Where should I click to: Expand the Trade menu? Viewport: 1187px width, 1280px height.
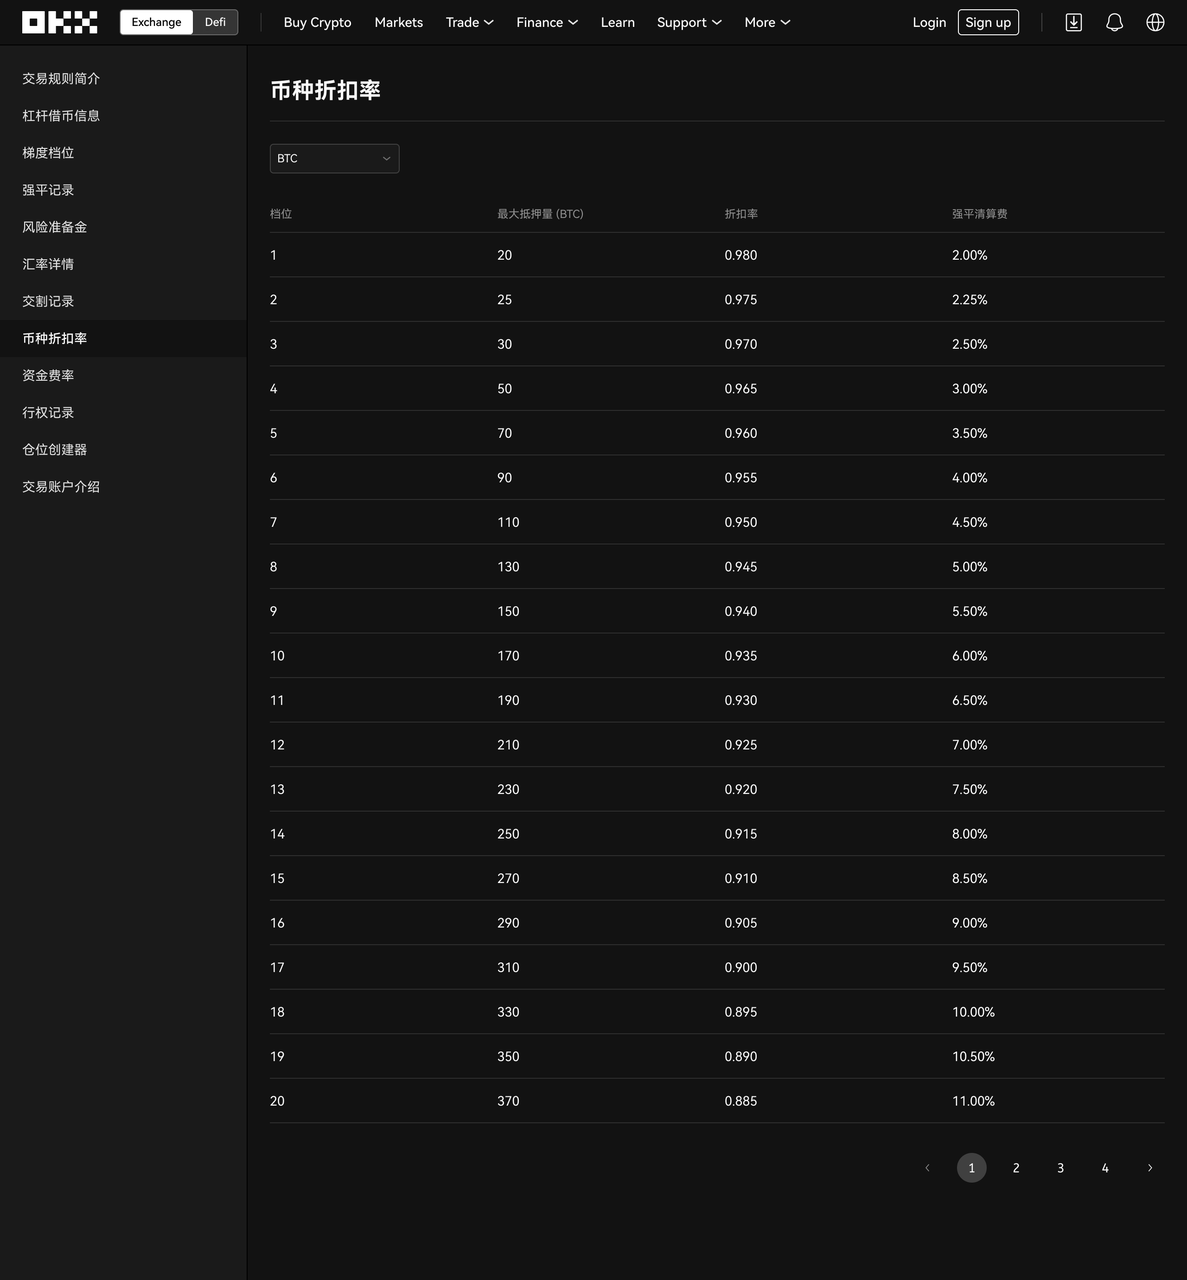coord(469,22)
